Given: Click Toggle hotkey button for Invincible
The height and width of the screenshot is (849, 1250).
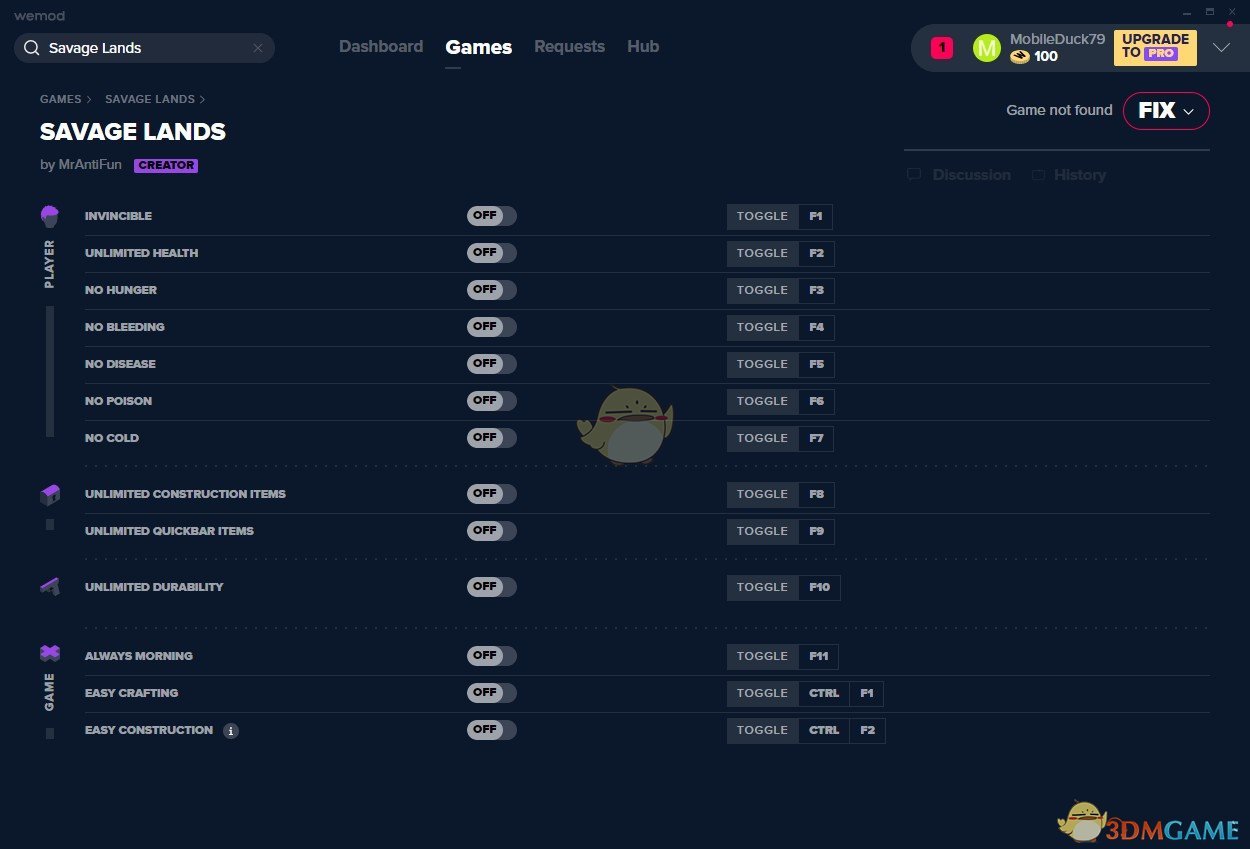Looking at the screenshot, I should click(x=763, y=216).
